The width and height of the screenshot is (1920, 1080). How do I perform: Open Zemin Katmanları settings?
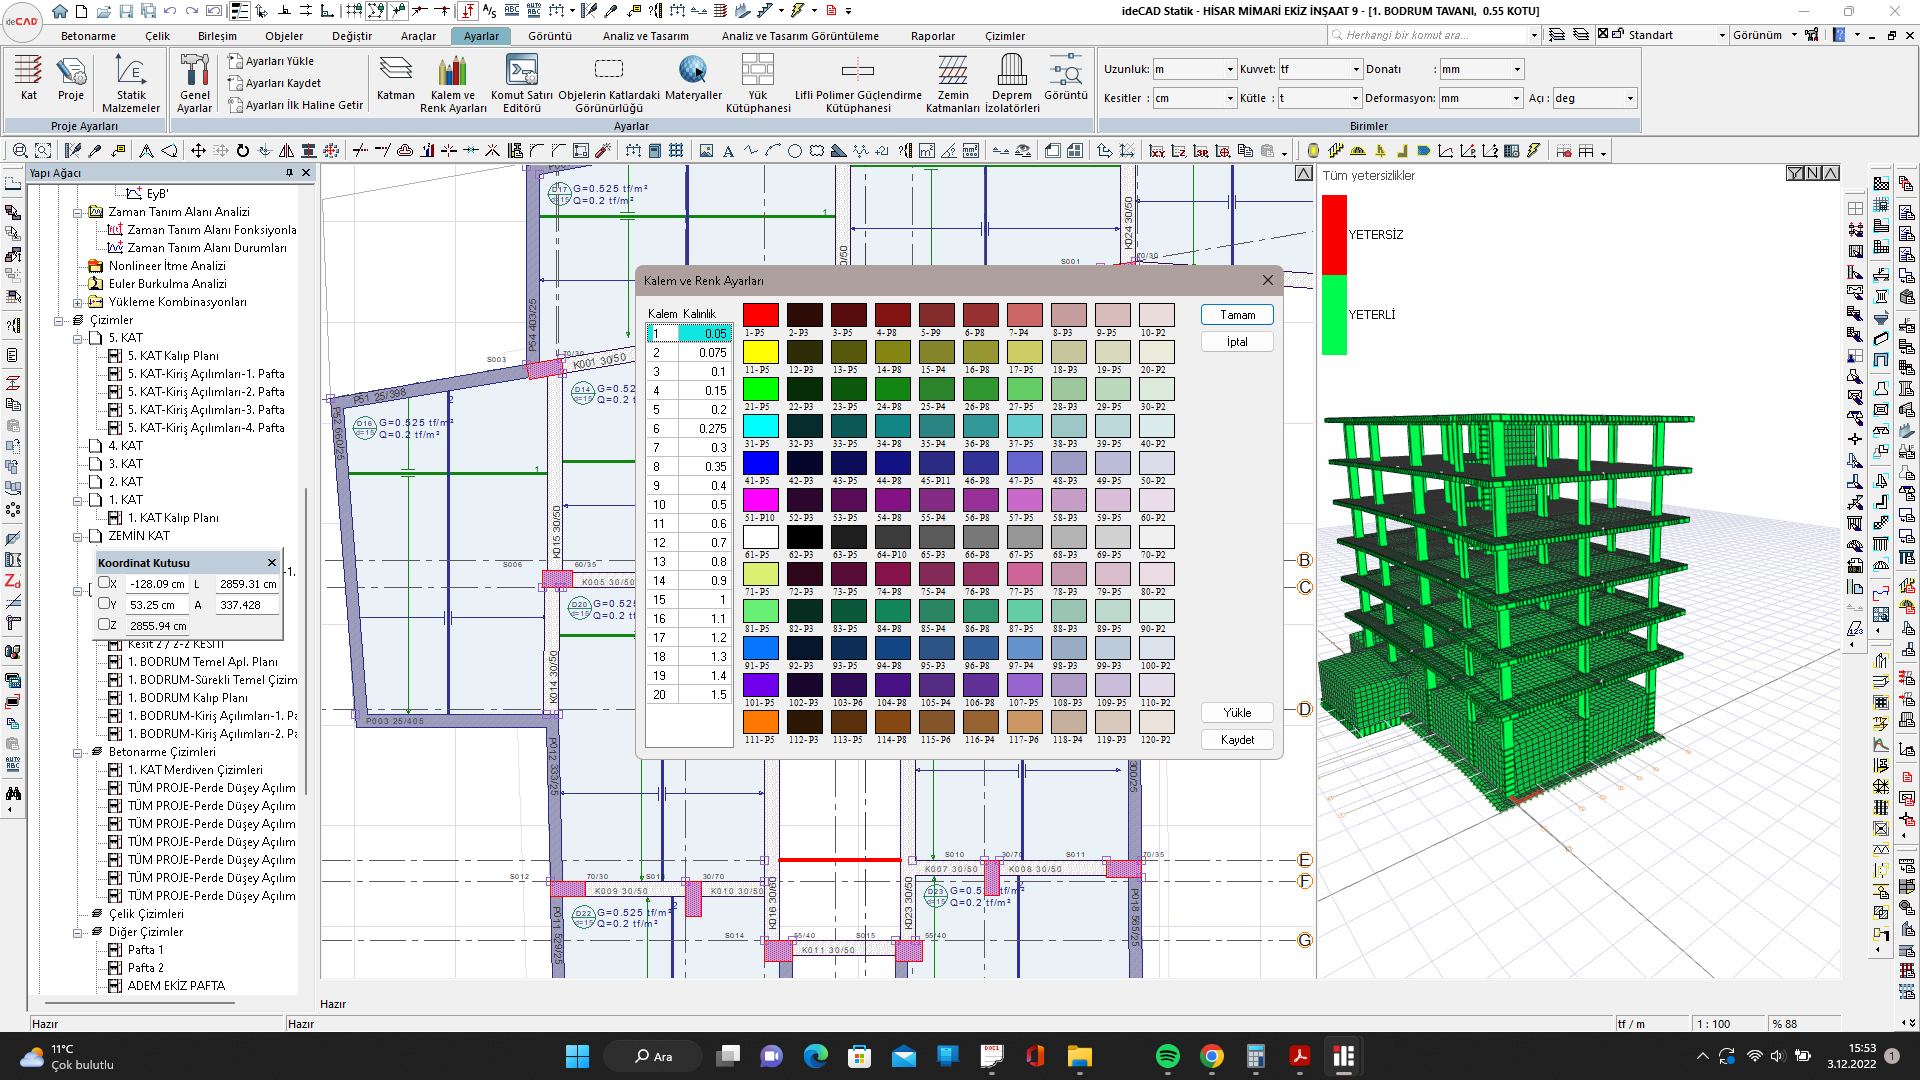pos(953,84)
